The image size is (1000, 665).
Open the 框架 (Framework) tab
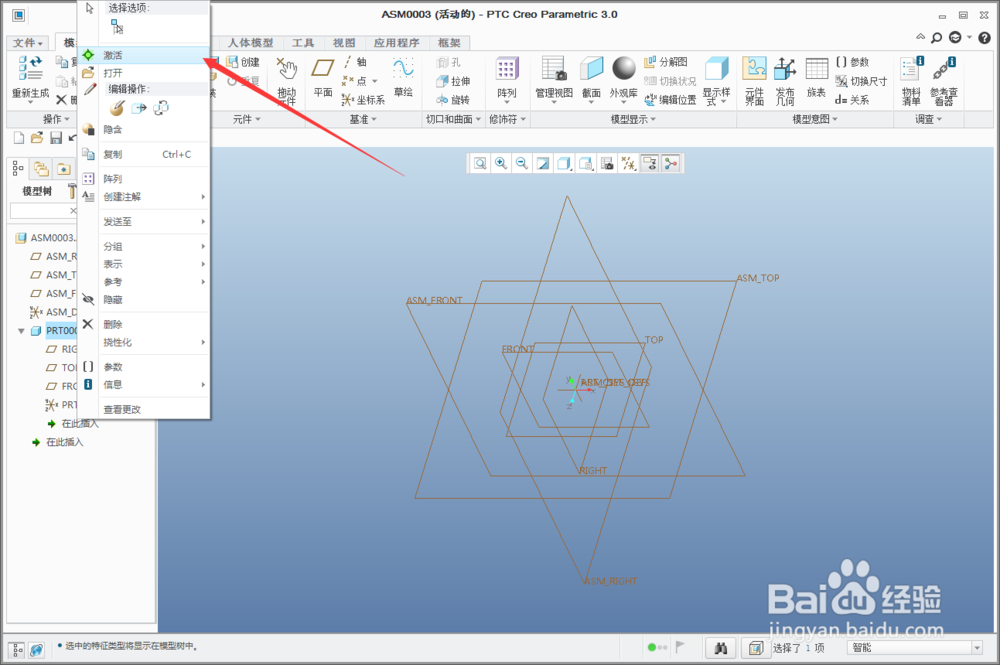click(449, 43)
